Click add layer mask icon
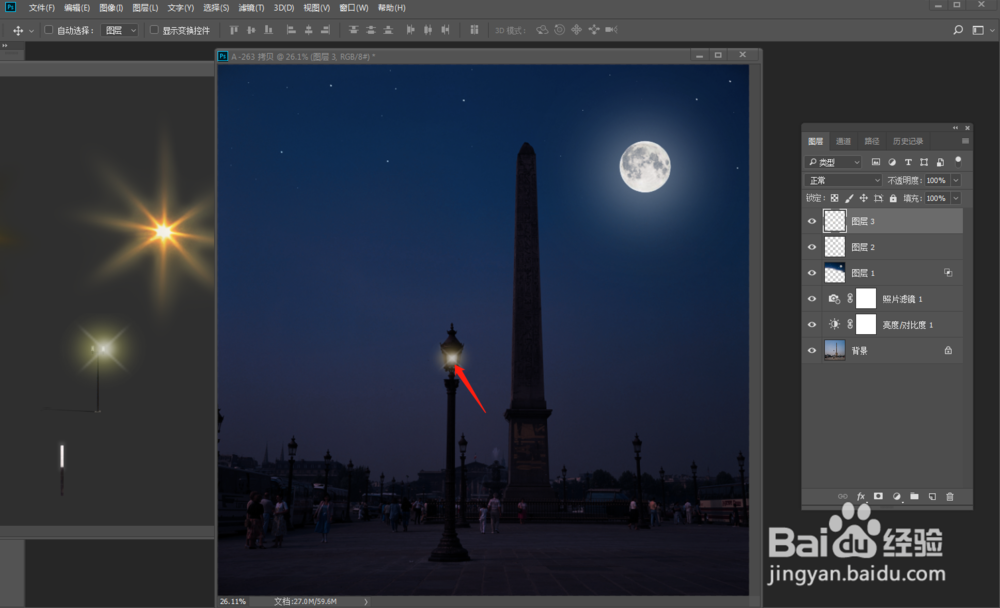1000x608 pixels. 878,496
